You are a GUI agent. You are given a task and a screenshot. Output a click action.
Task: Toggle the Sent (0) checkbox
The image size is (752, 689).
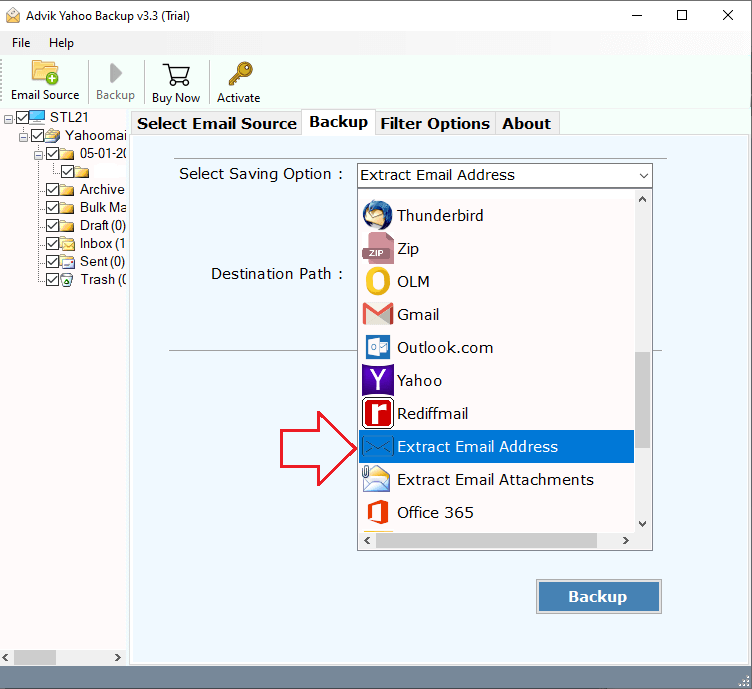pos(52,261)
